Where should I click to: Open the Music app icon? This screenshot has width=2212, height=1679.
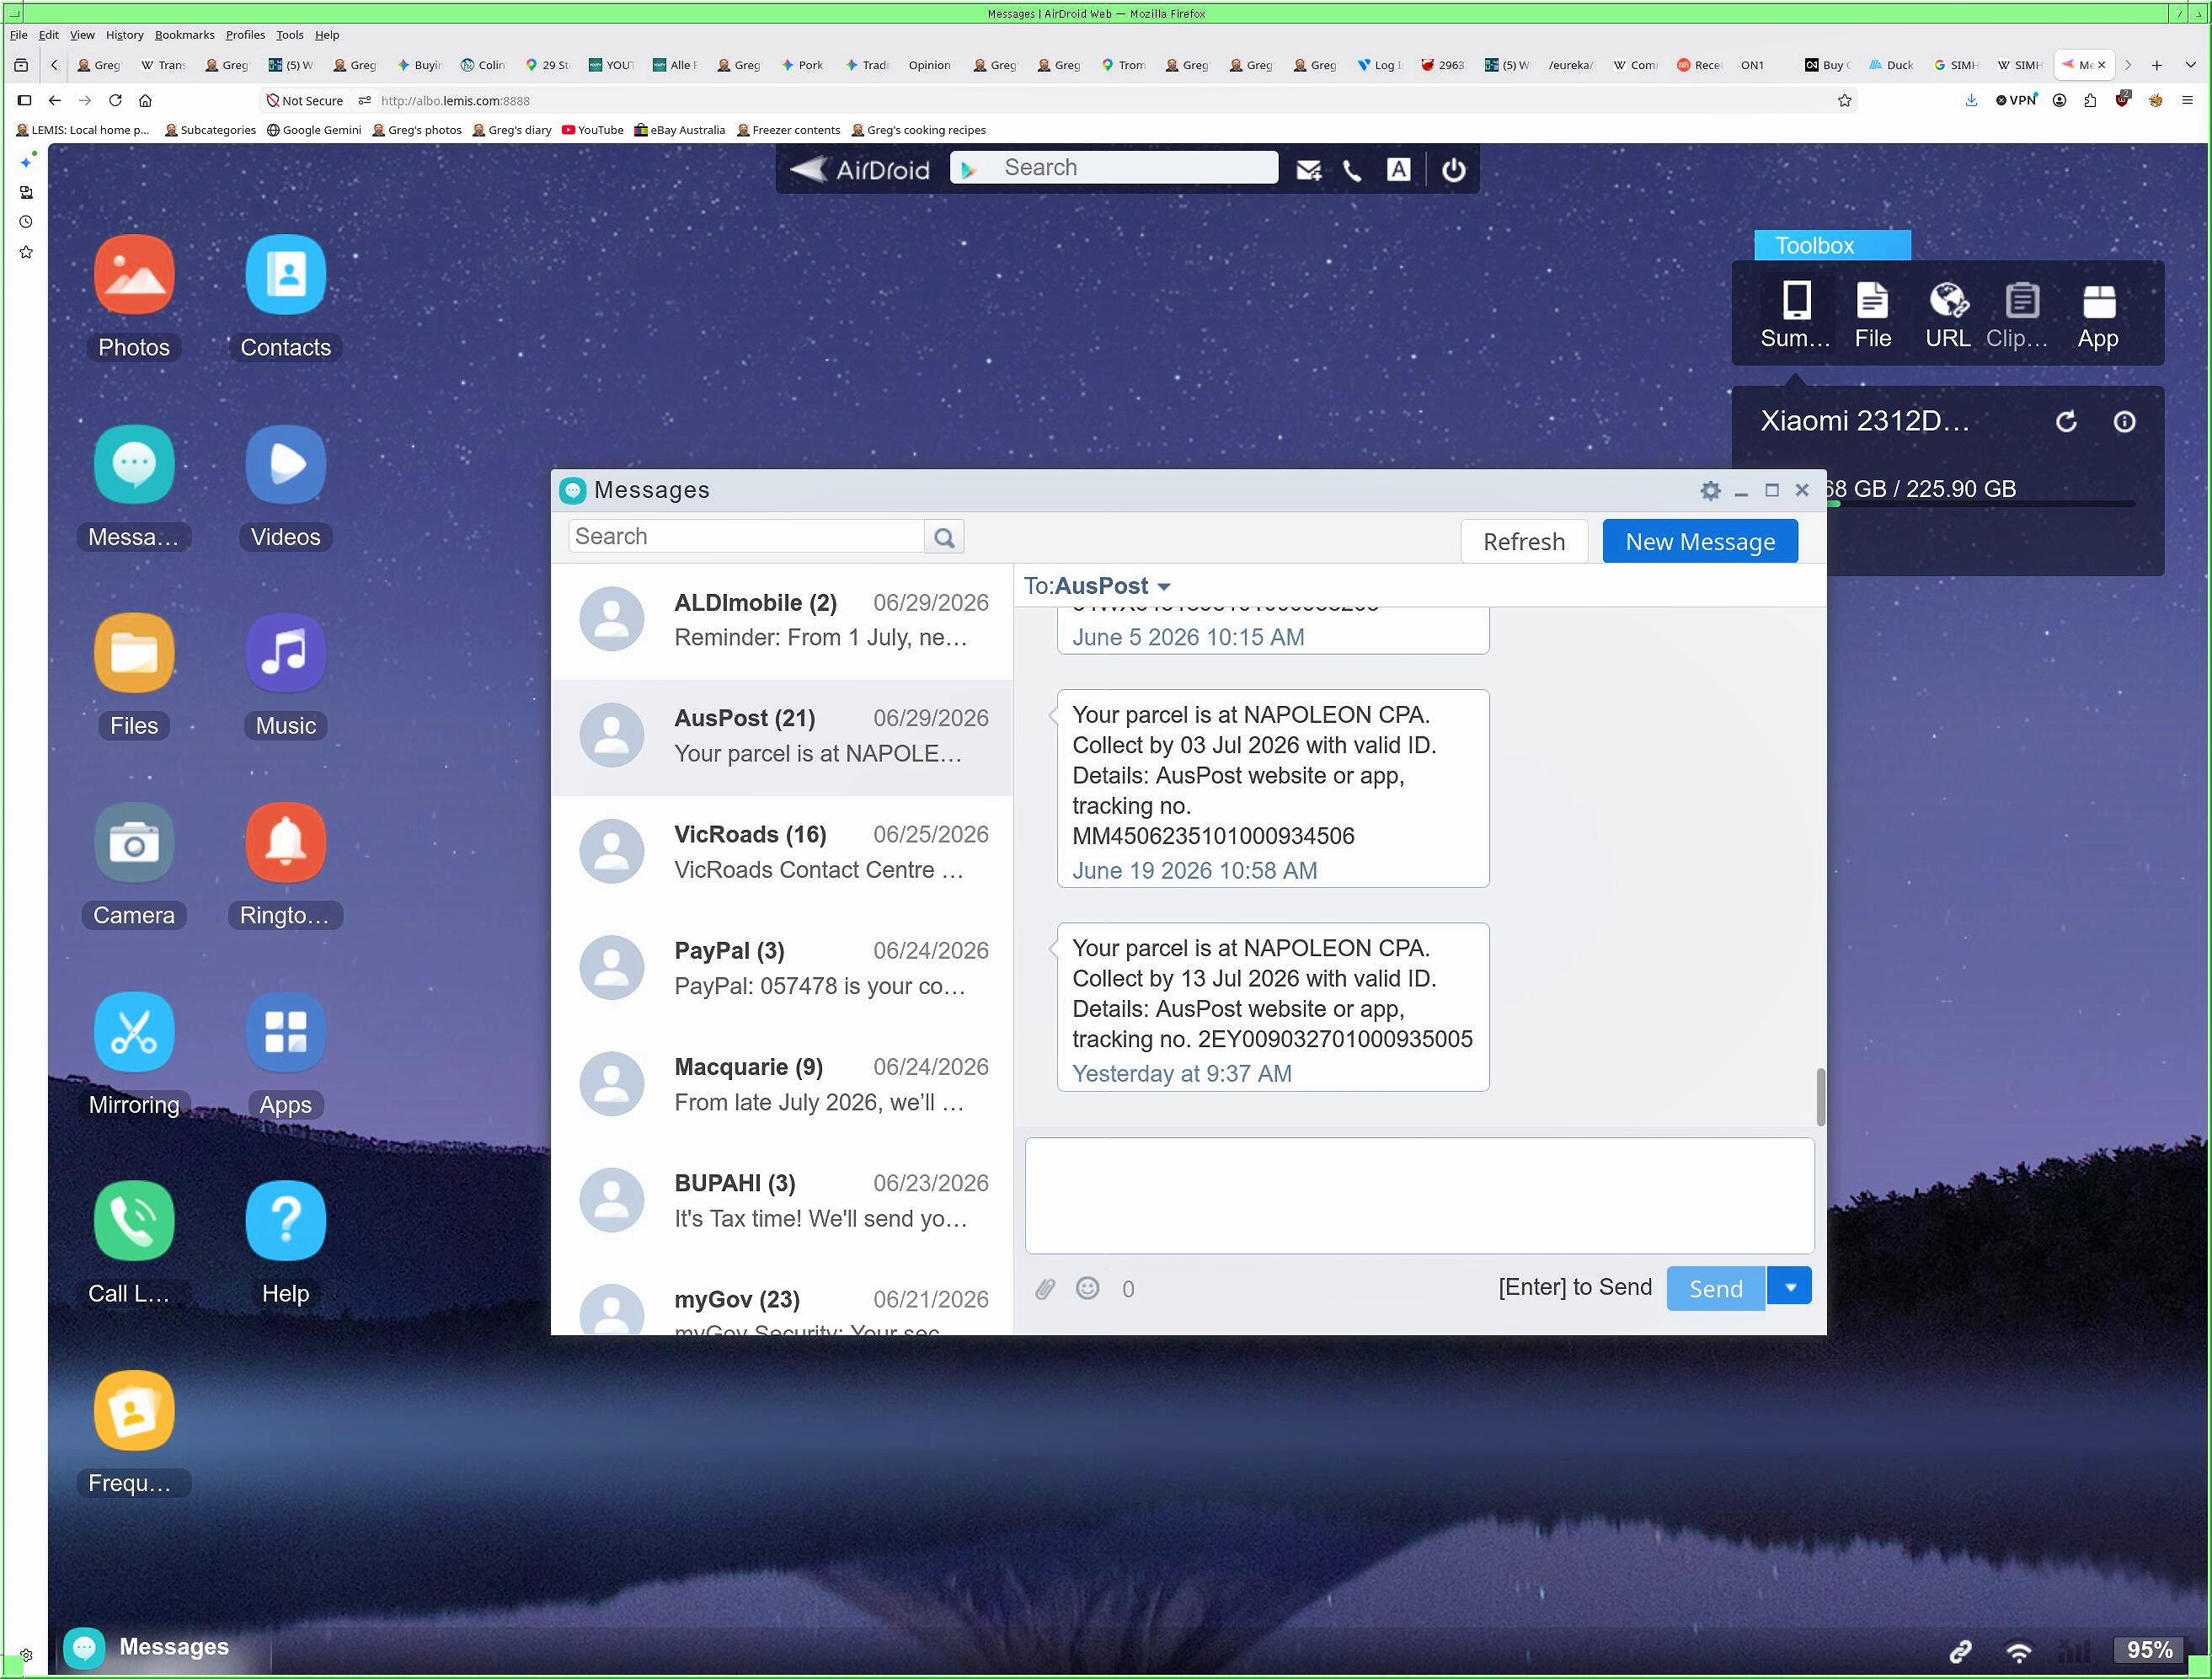[285, 653]
